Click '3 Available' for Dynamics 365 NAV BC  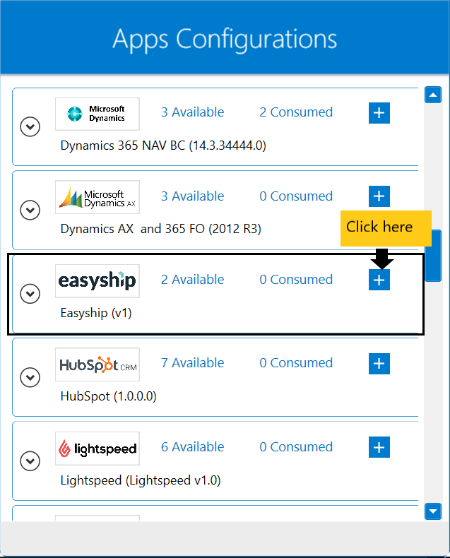coord(192,112)
